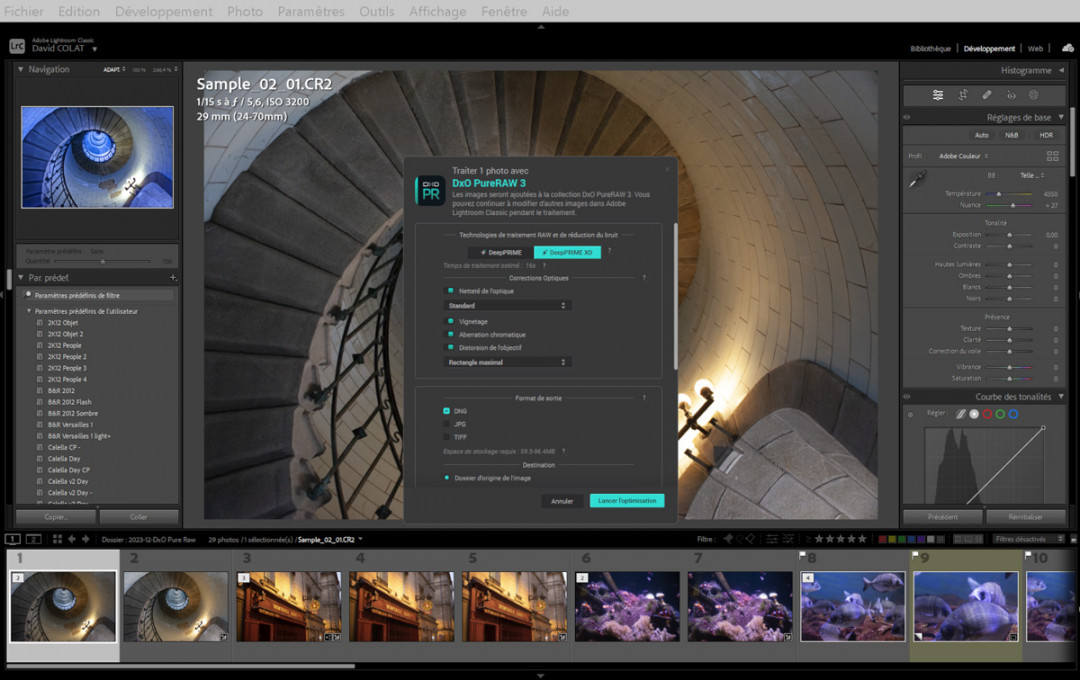Open the Outils menu
This screenshot has width=1080, height=680.
pyautogui.click(x=377, y=12)
